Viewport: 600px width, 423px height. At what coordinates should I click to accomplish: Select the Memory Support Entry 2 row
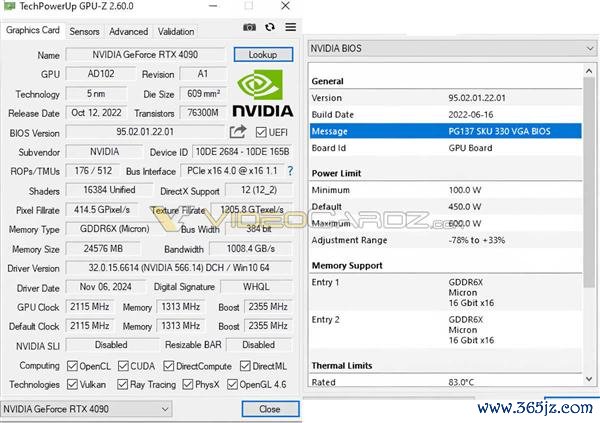click(446, 330)
